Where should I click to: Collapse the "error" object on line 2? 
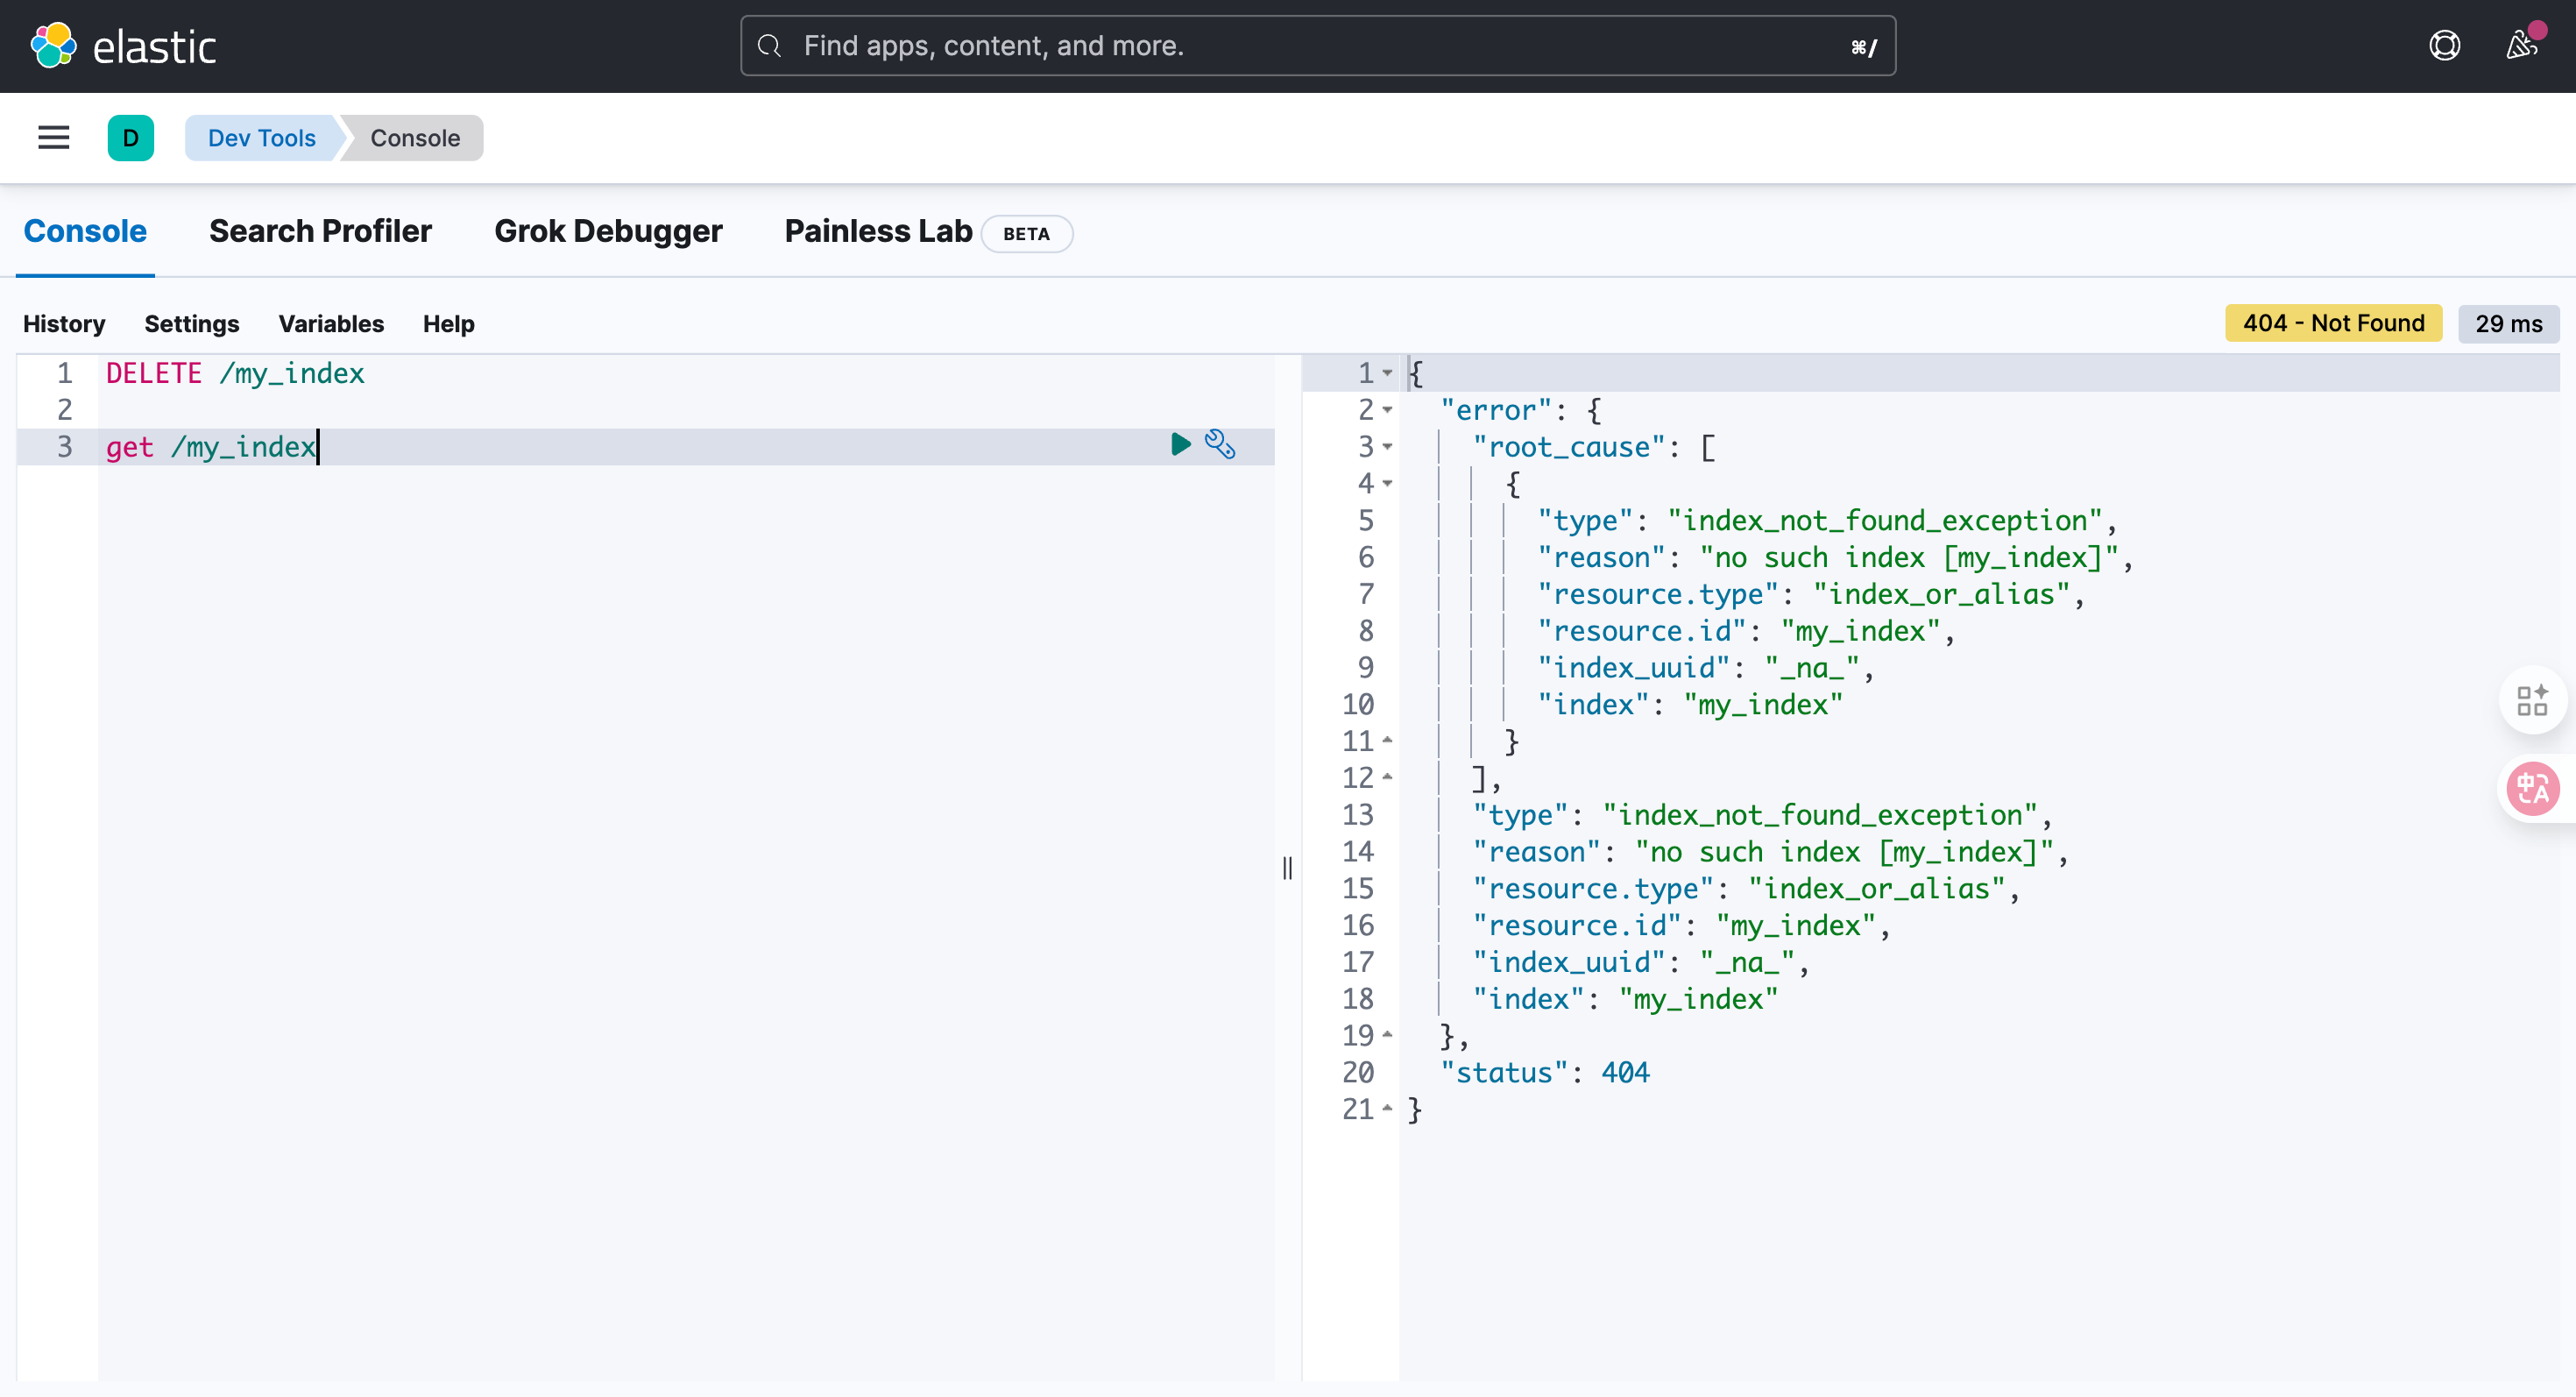1388,410
